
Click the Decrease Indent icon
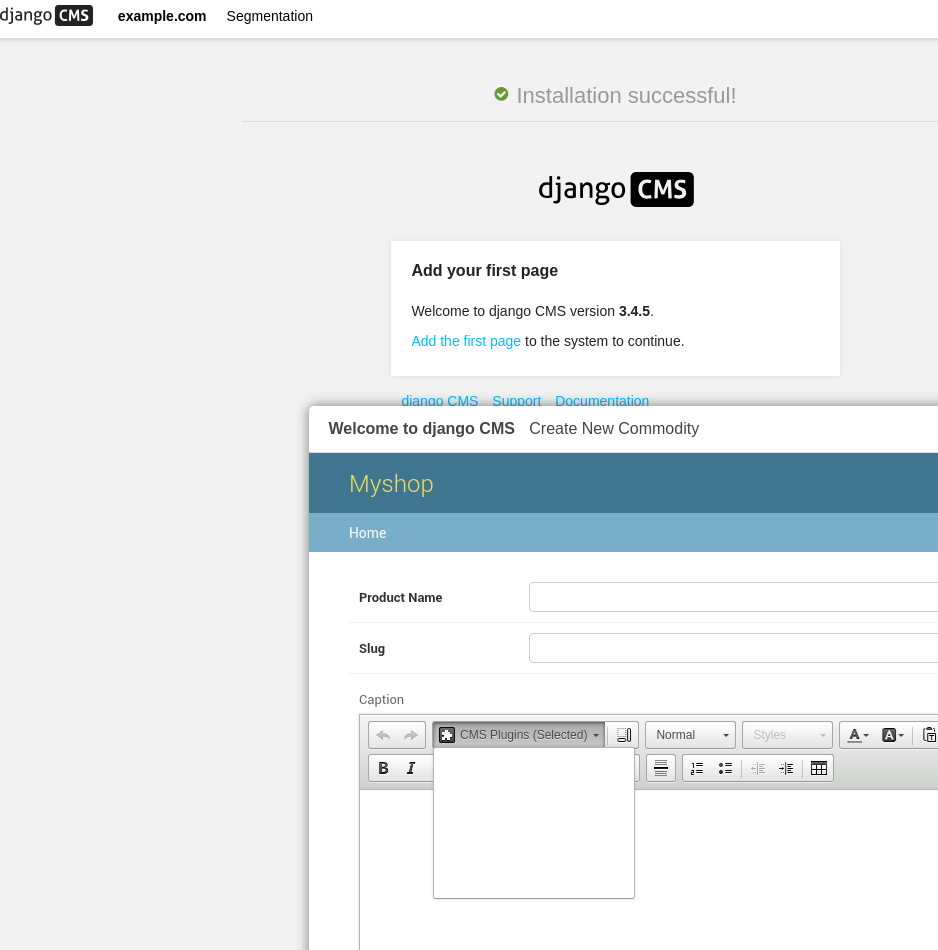[758, 768]
